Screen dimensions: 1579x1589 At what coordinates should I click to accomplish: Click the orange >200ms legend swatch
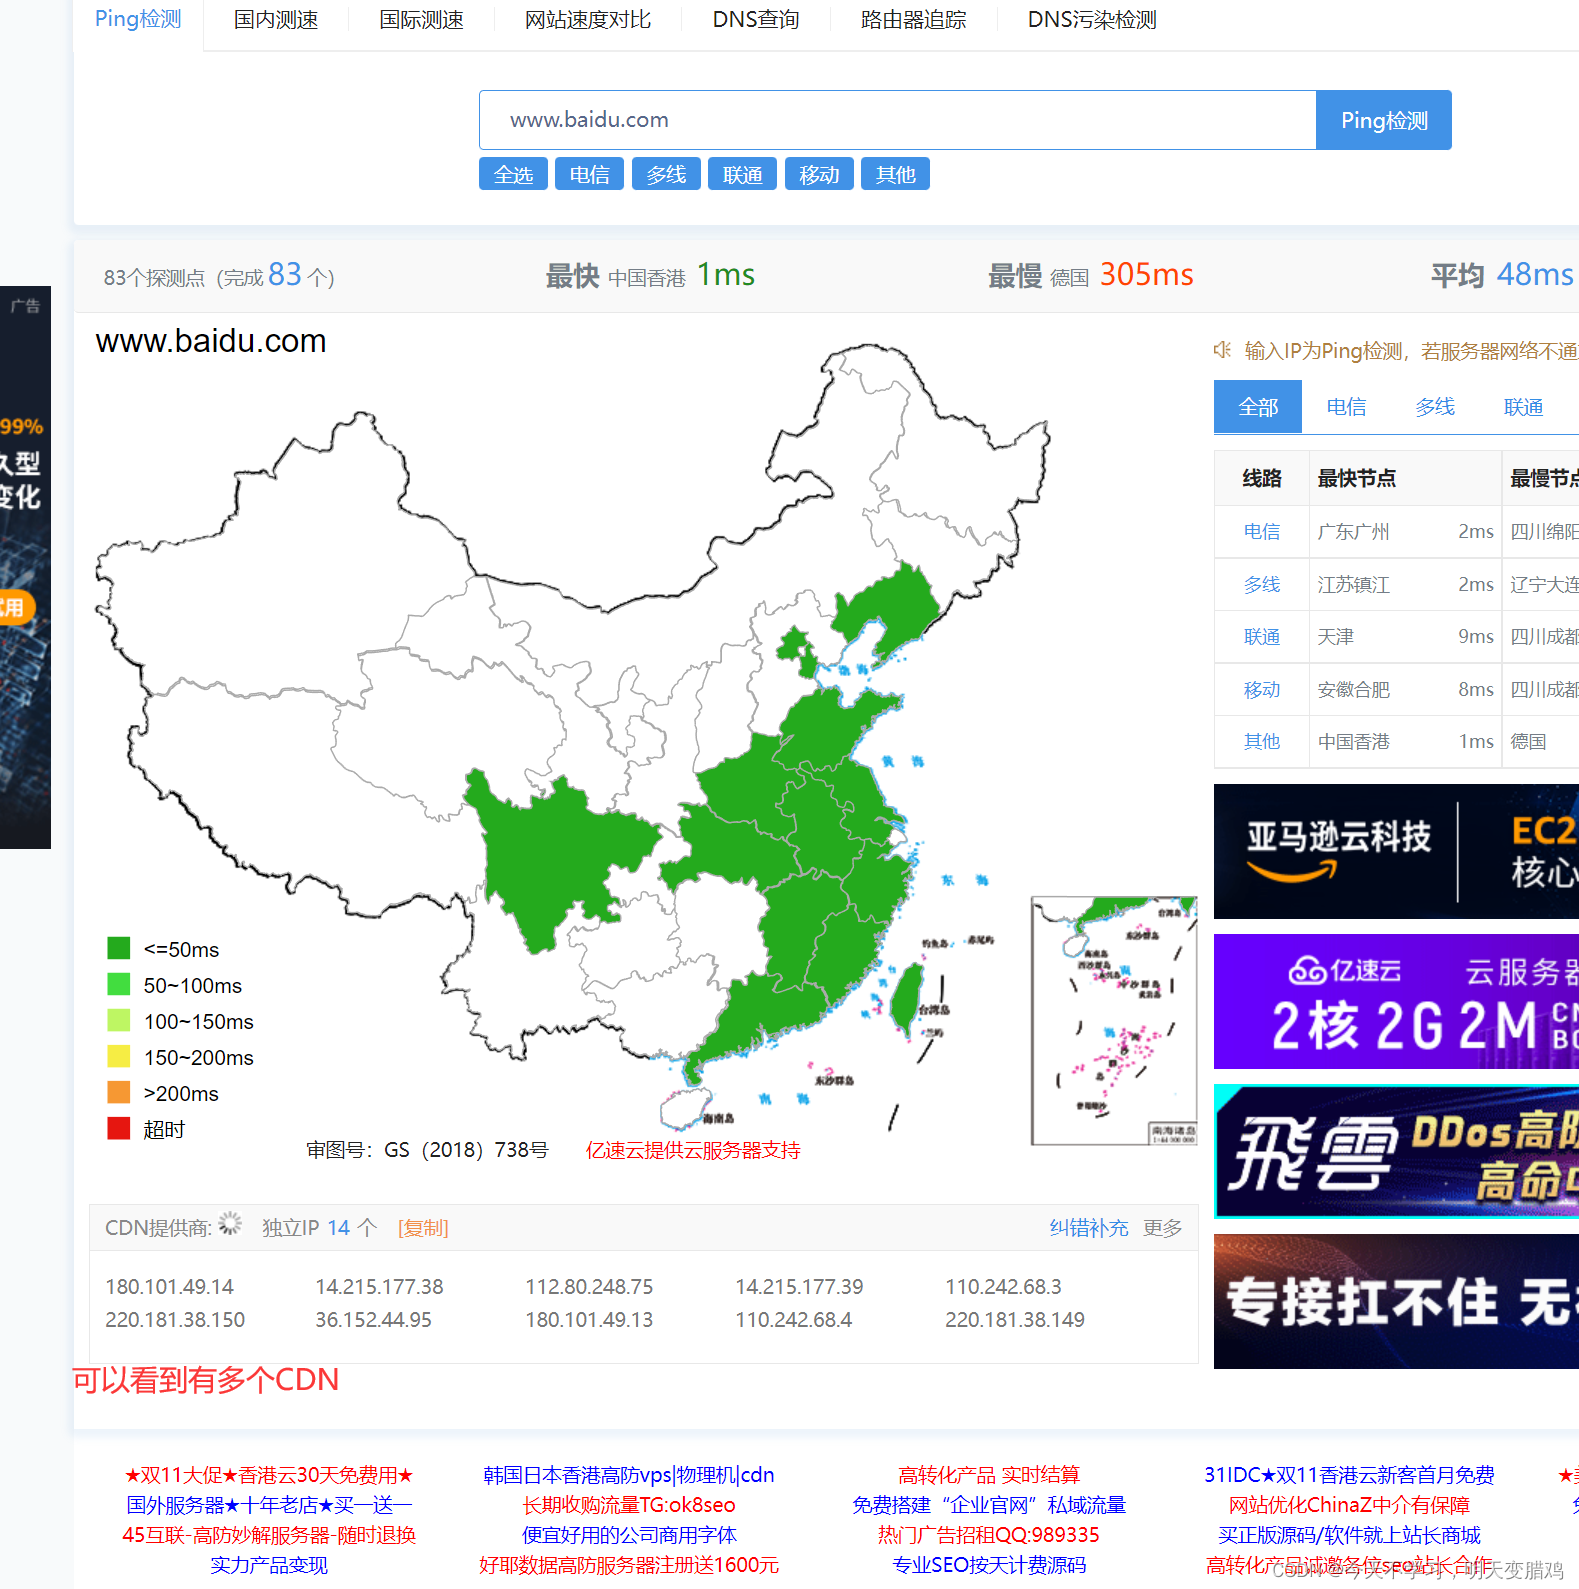pos(119,1092)
